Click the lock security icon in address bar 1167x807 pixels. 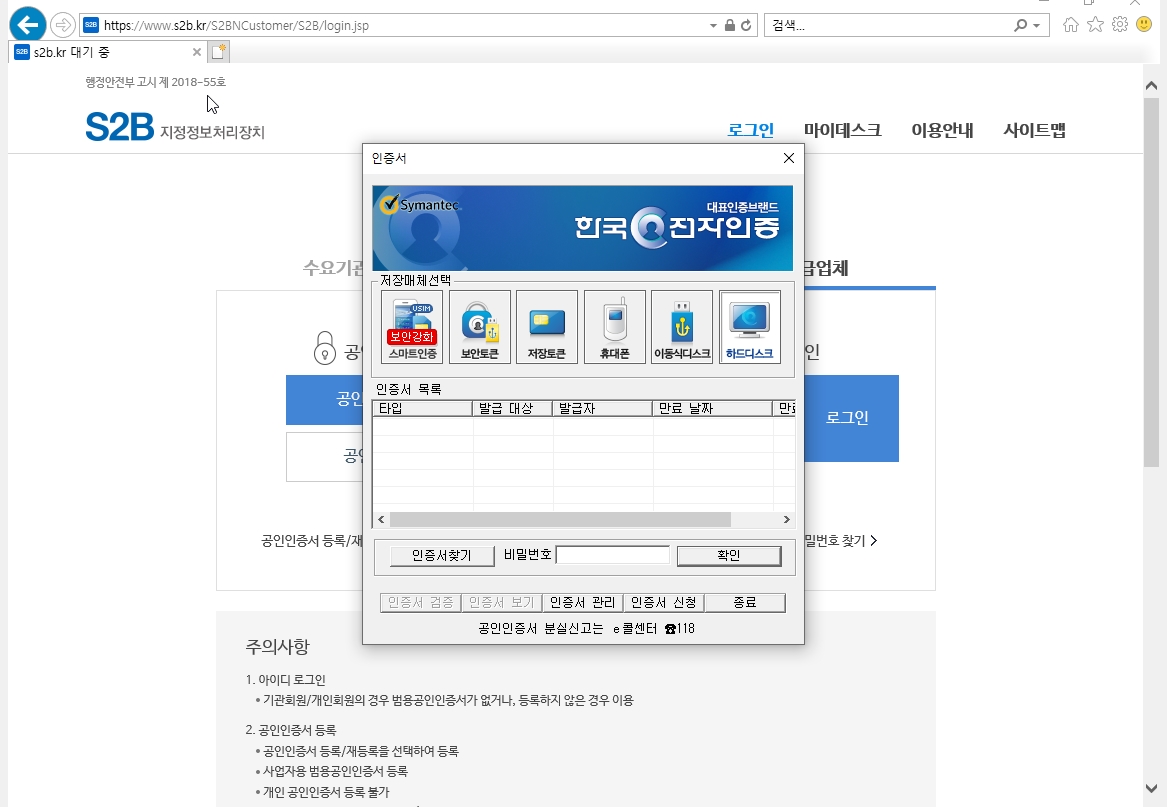(730, 25)
